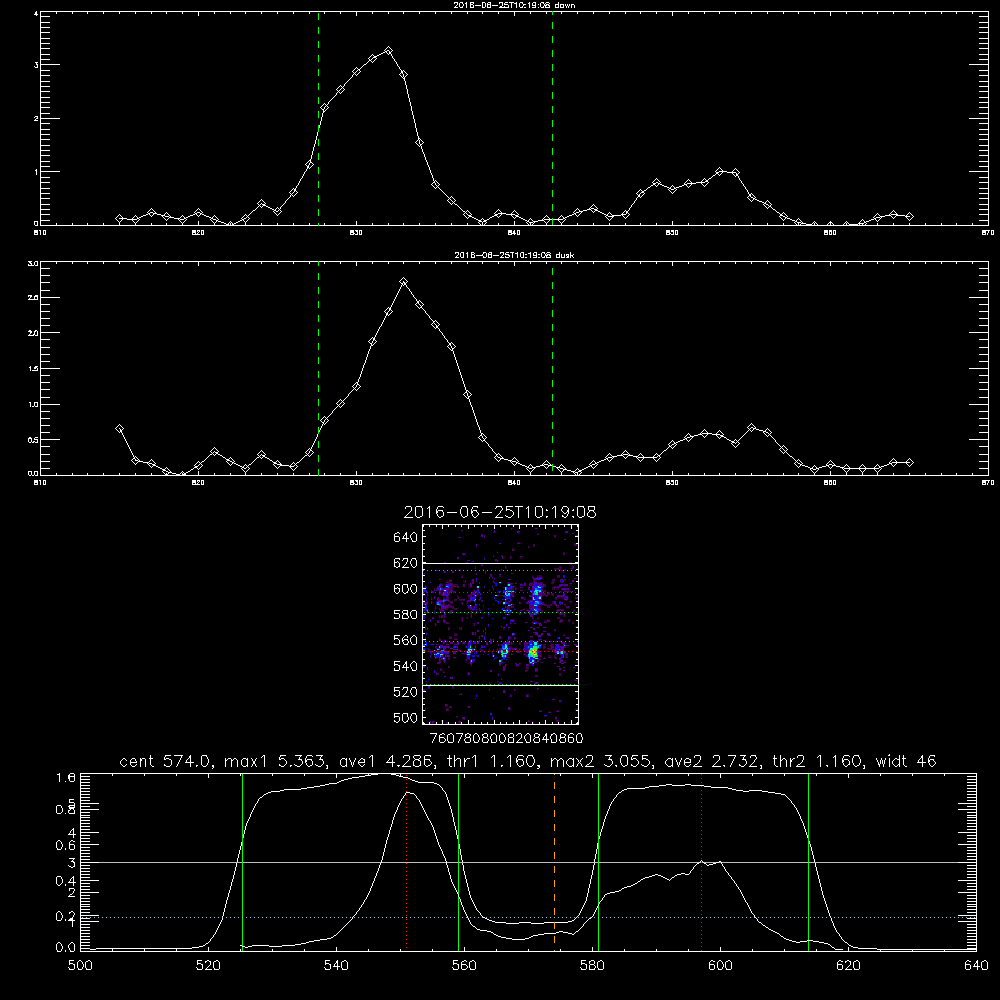1000x1000 pixels.
Task: Click the green vertical line near 581 in bottom plot
Action: (598, 861)
